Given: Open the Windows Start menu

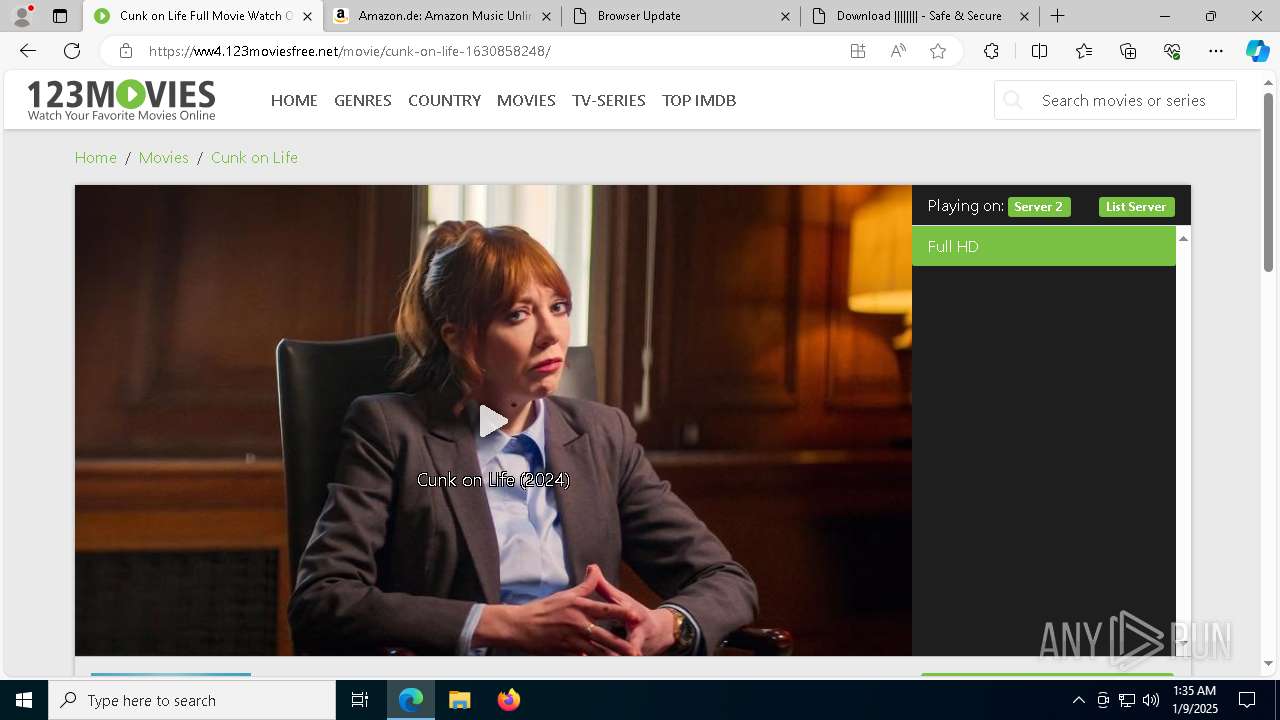Looking at the screenshot, I should tap(24, 700).
